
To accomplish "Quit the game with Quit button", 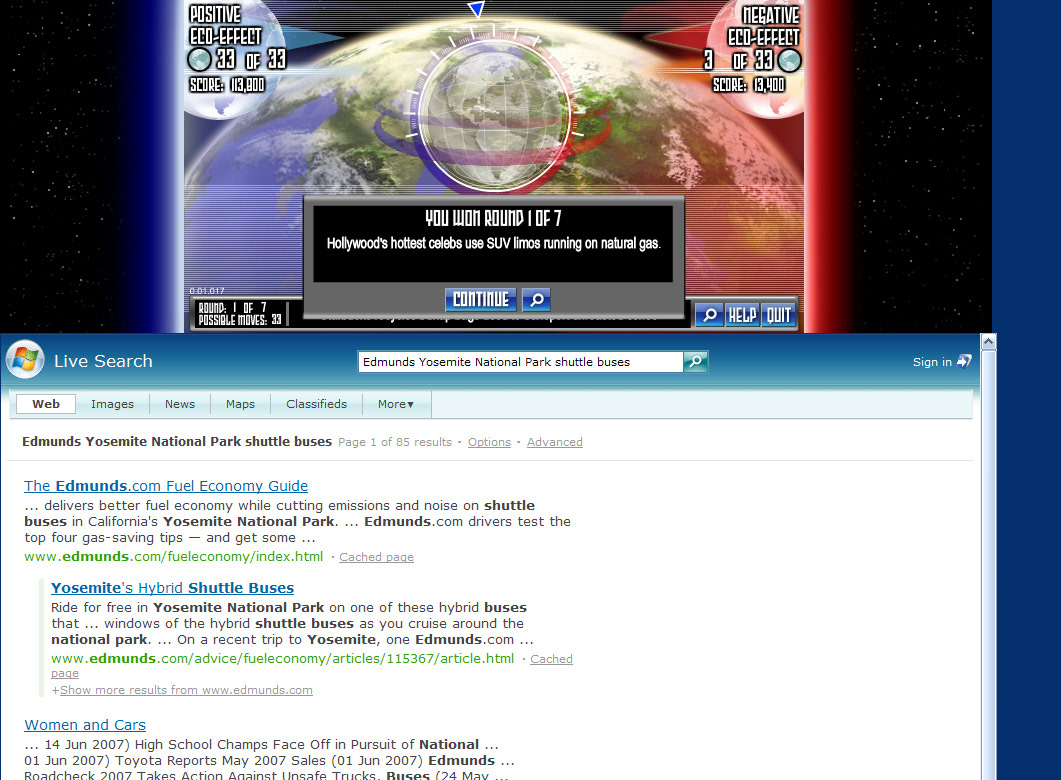I will pos(778,315).
